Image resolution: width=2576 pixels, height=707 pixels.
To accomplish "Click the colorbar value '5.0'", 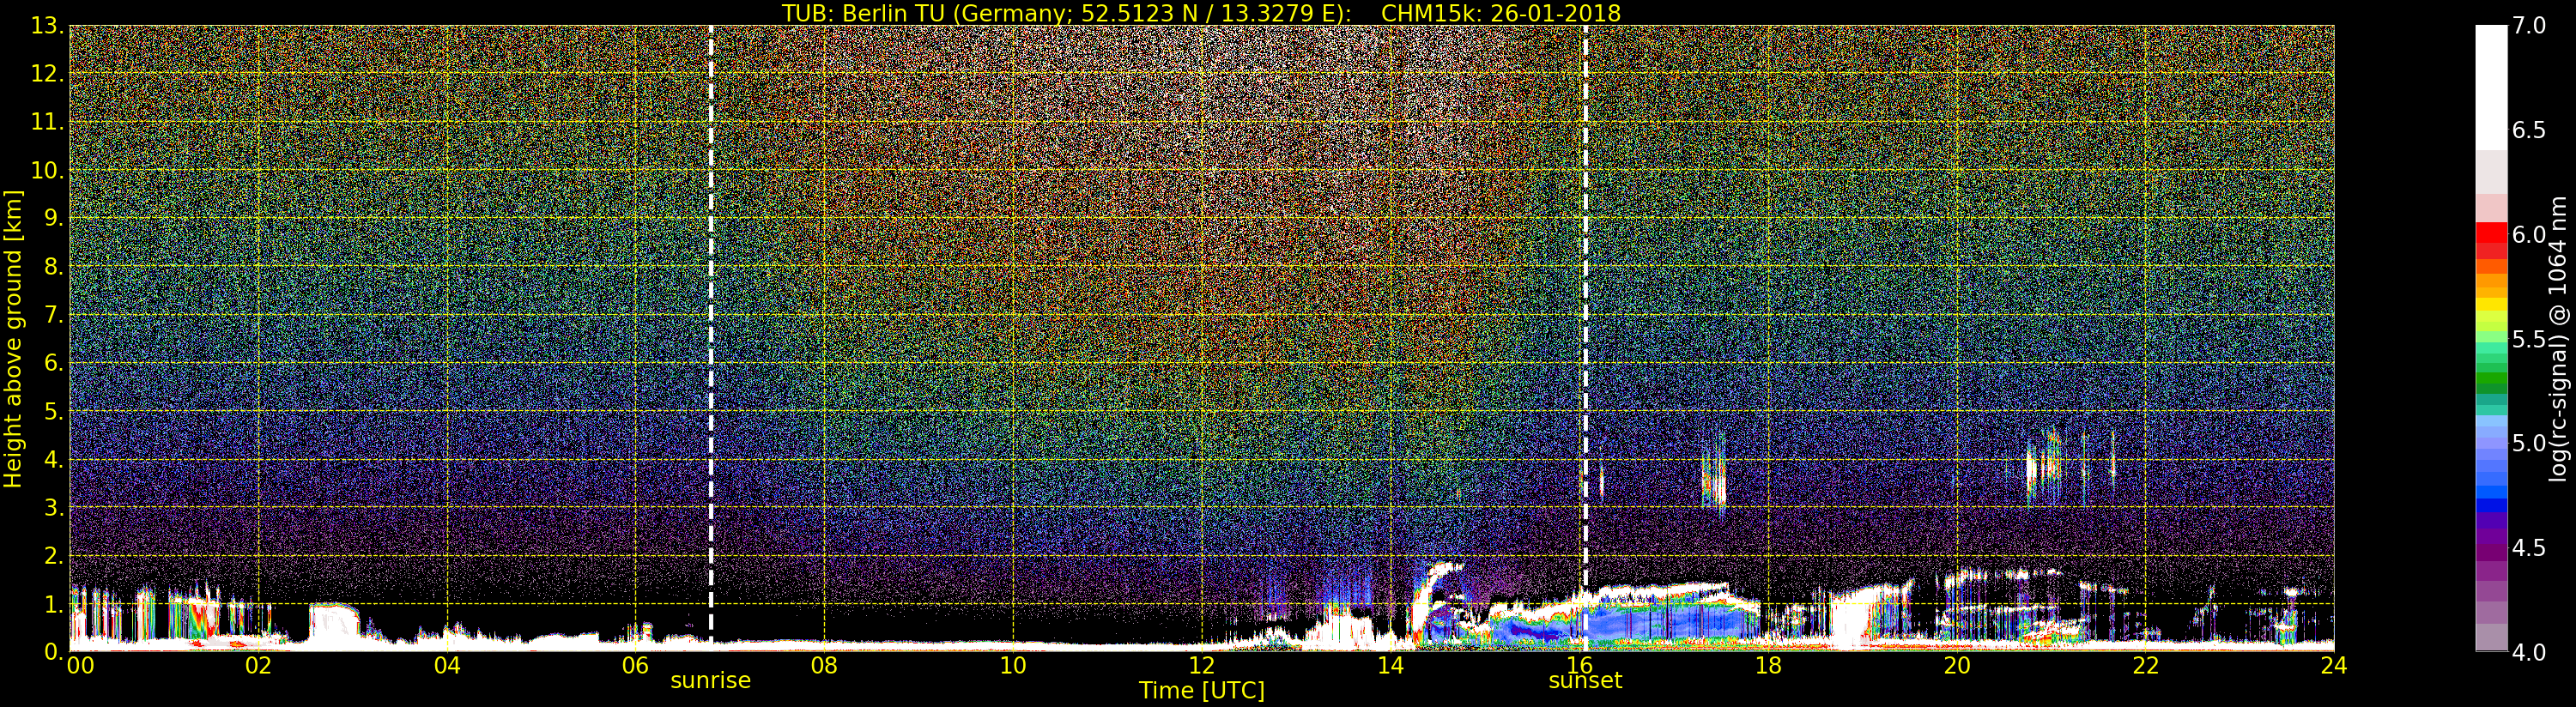I will 2529,443.
